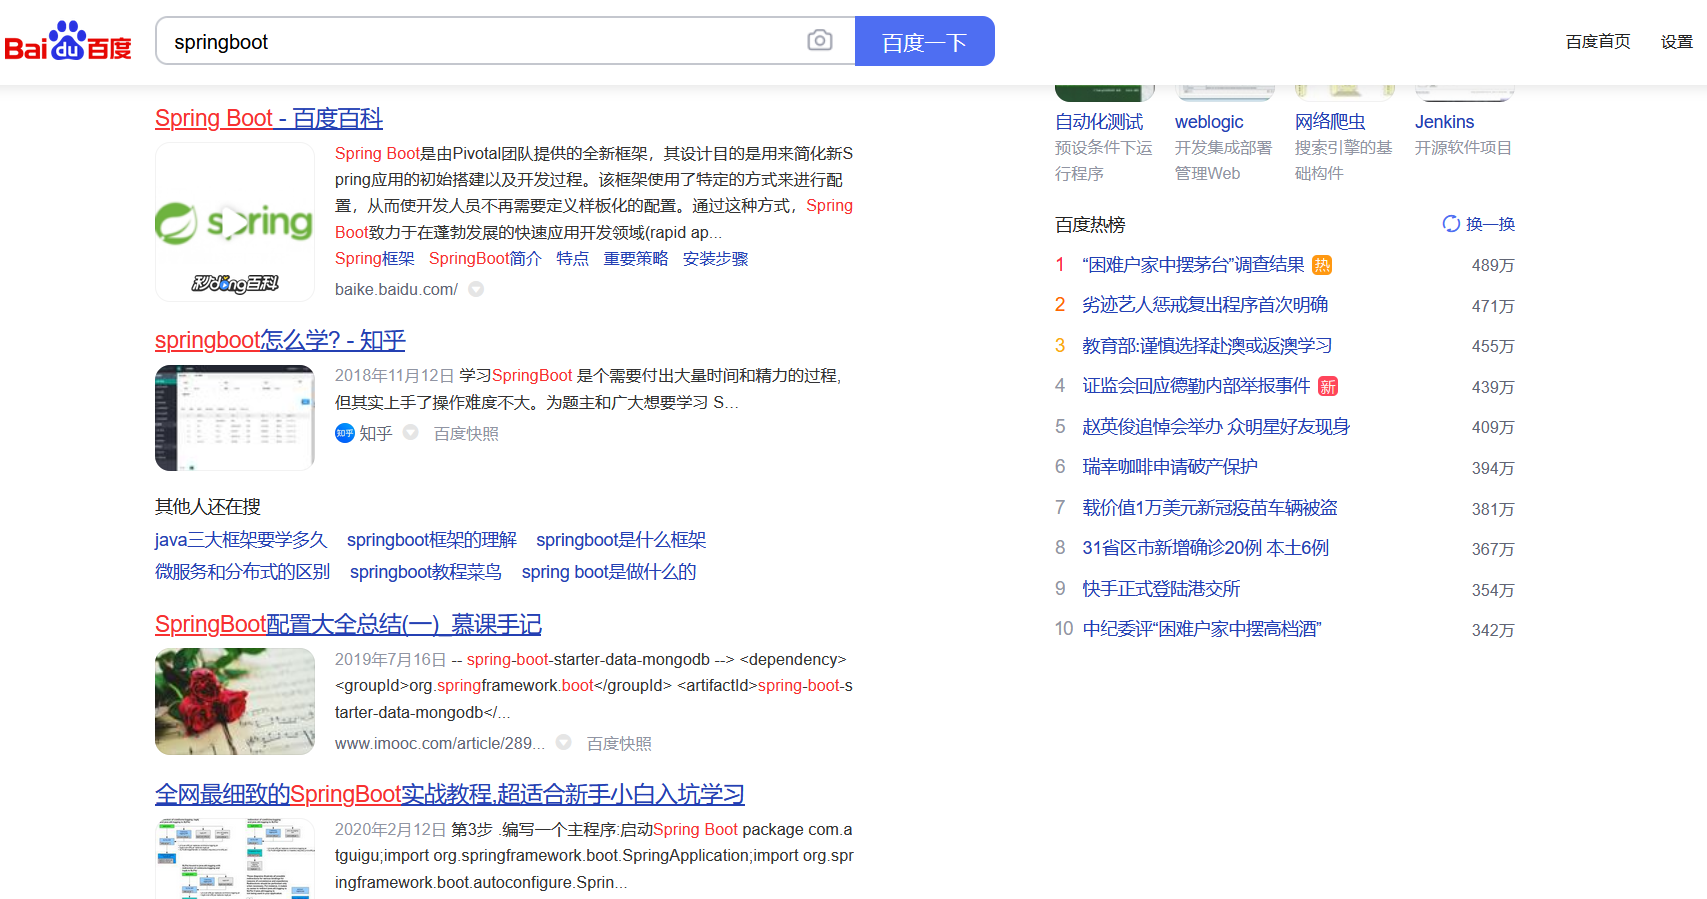Open hot item 证监会回应德勤内部举报事件
Image resolution: width=1707 pixels, height=899 pixels.
tap(1196, 386)
